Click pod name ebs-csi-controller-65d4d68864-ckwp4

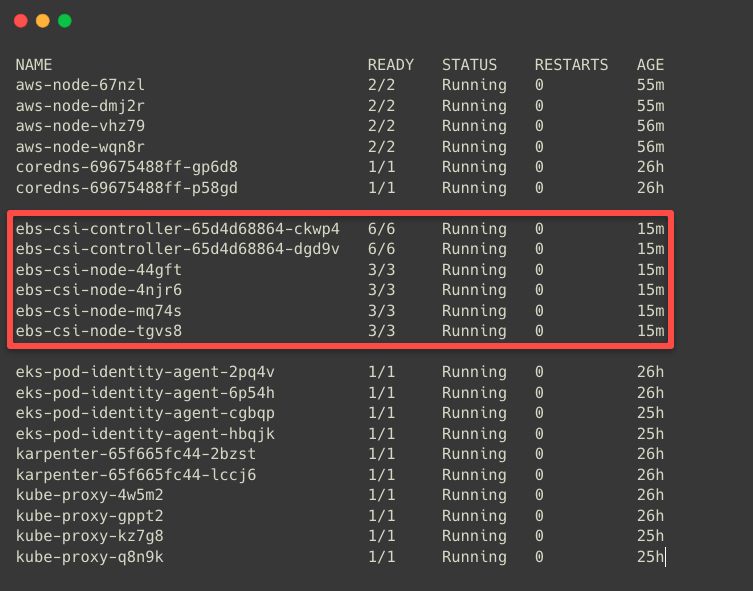click(x=178, y=229)
